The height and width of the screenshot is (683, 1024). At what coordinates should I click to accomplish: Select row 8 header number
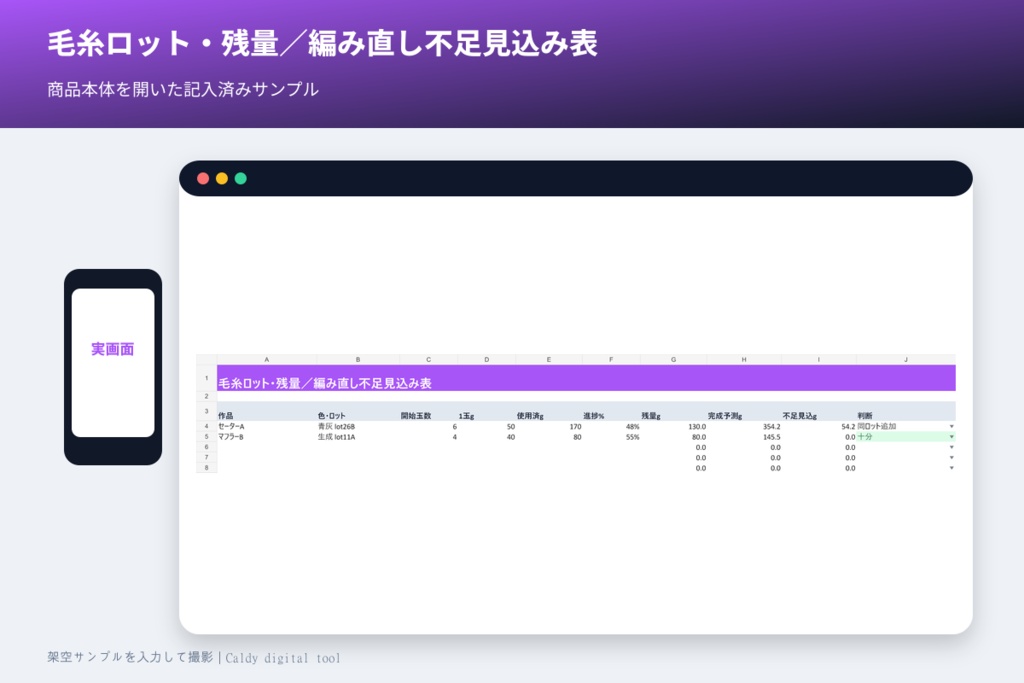pos(206,468)
